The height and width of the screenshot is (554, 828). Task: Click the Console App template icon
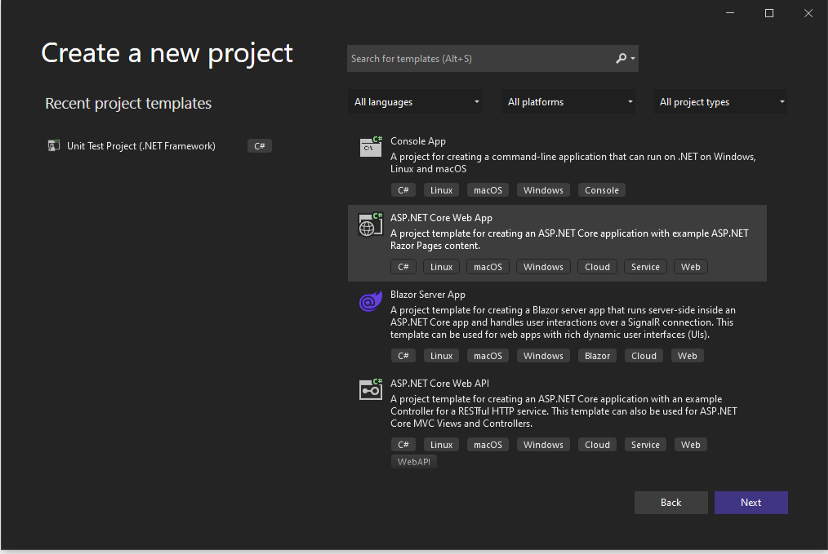tap(370, 147)
